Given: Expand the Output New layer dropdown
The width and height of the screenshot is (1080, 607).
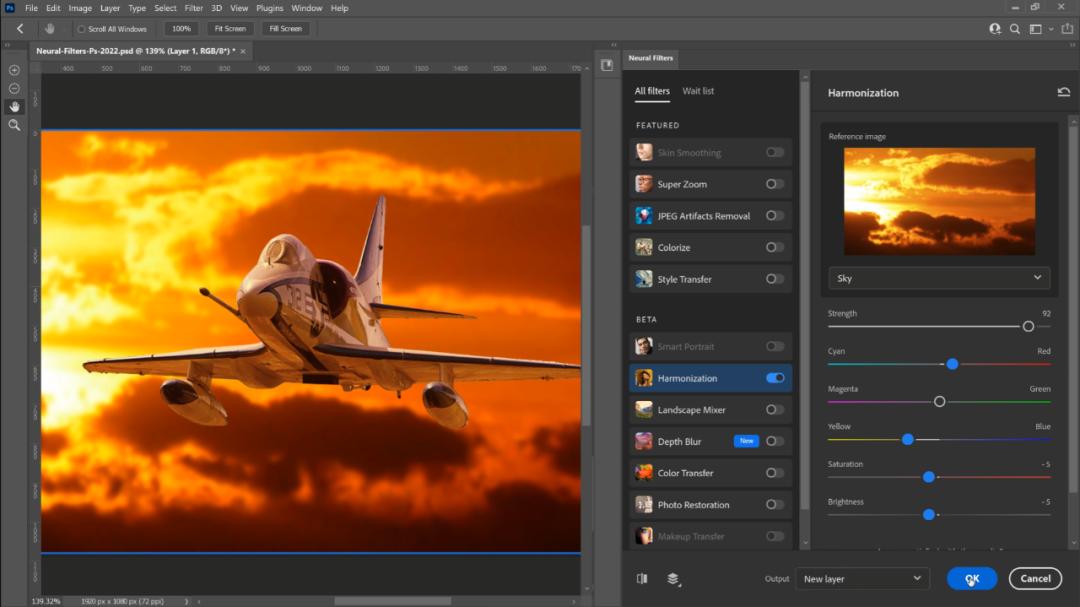Looking at the screenshot, I should (862, 578).
